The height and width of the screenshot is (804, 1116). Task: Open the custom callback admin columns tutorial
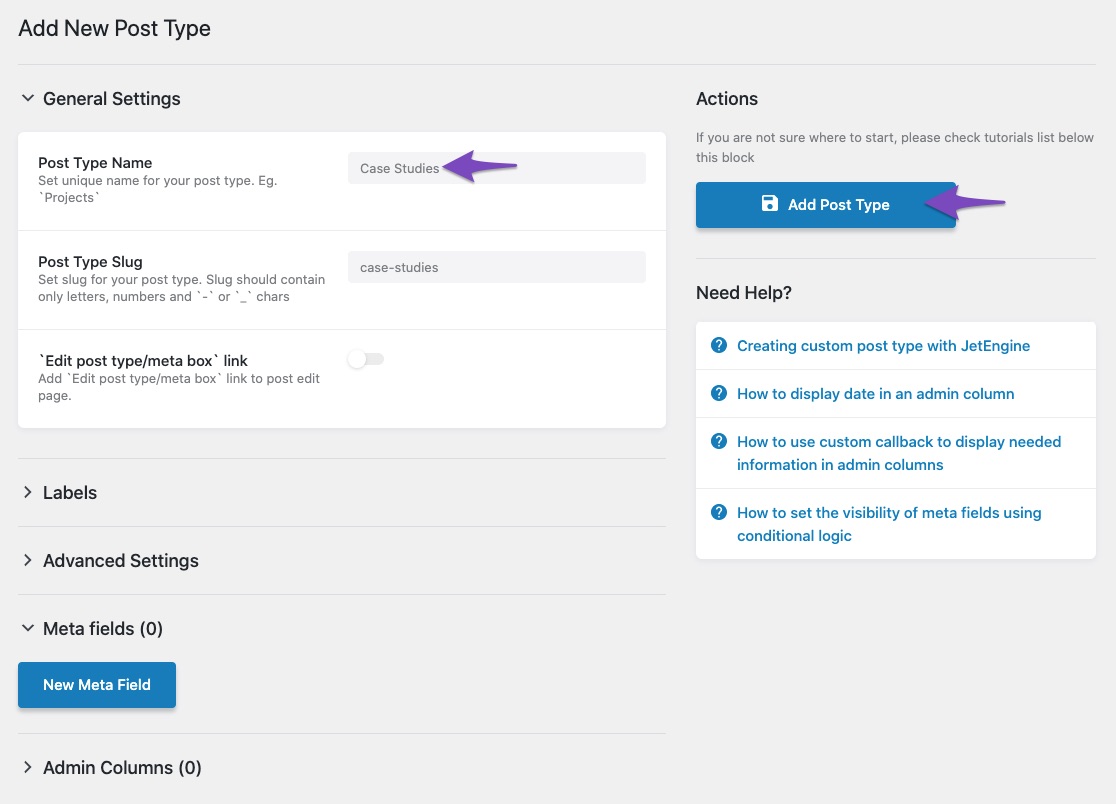[x=899, y=453]
